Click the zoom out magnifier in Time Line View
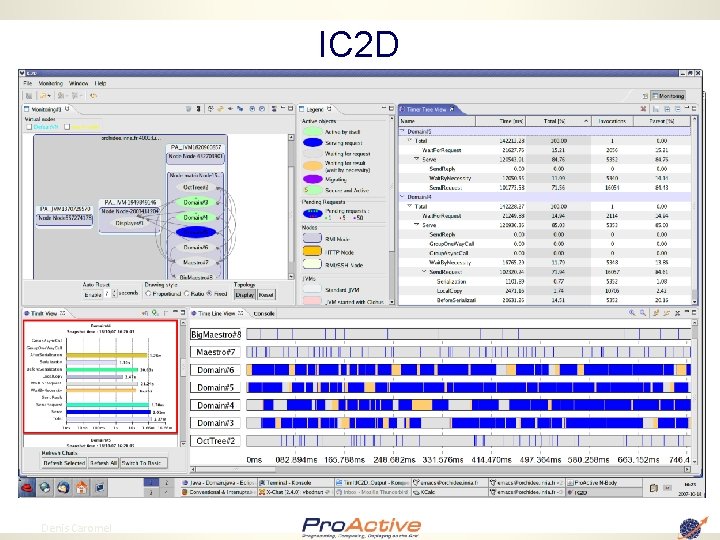Screen dimensions: 720x540 click(x=643, y=313)
